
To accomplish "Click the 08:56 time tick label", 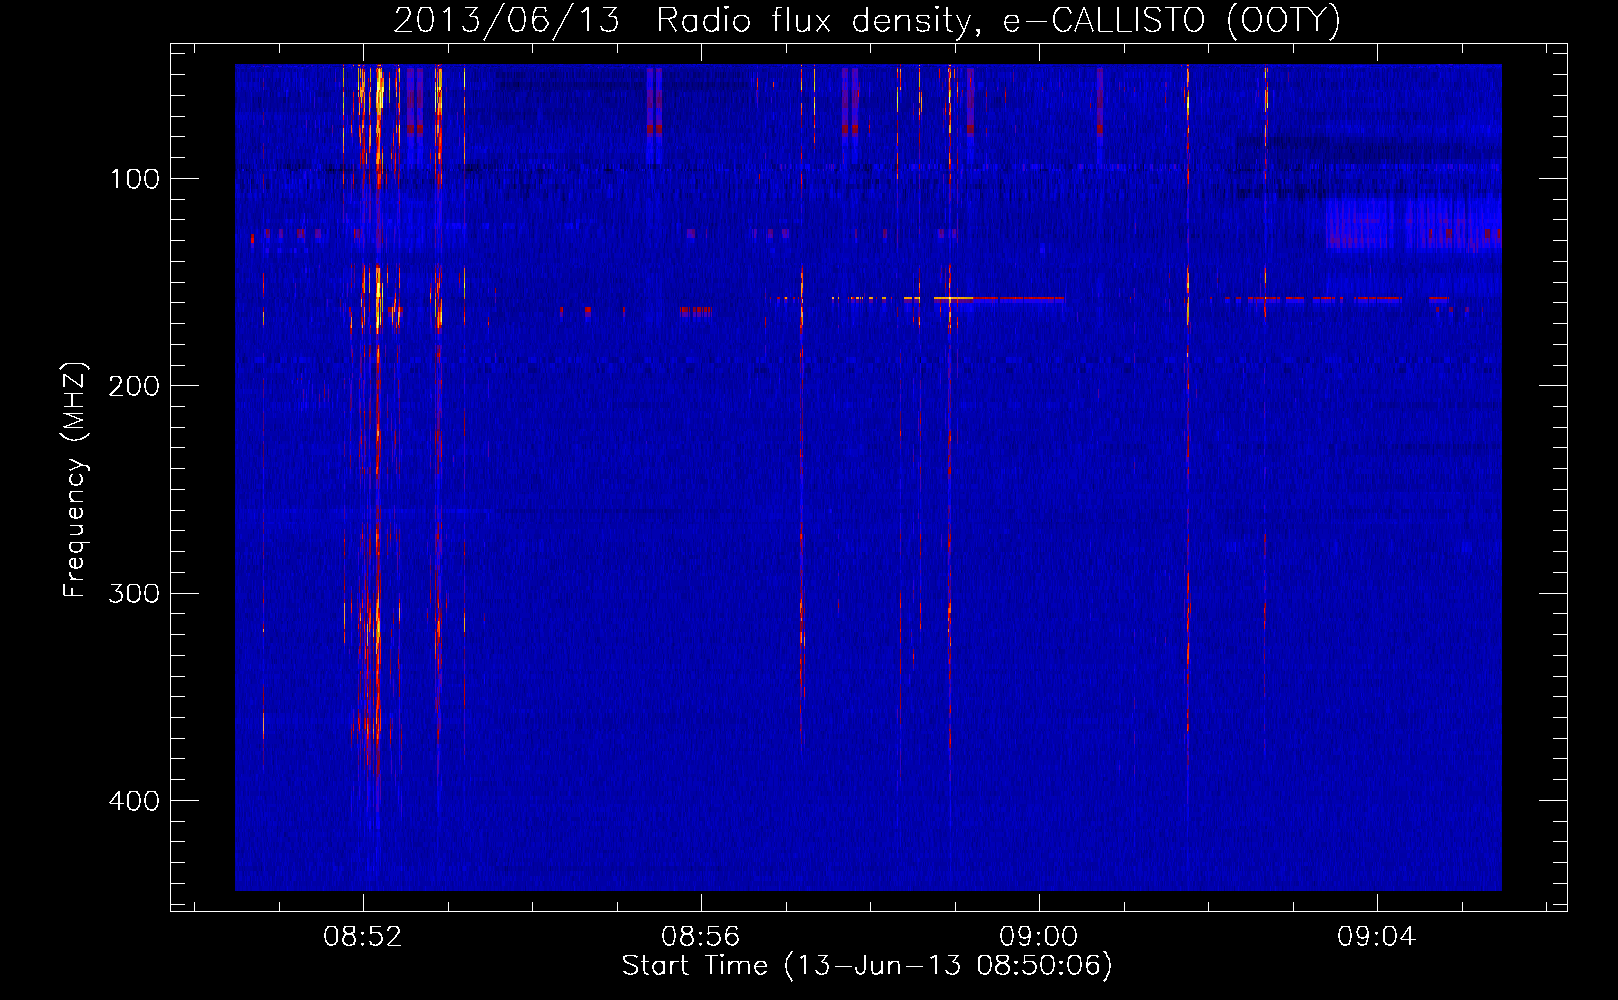I will tap(701, 937).
